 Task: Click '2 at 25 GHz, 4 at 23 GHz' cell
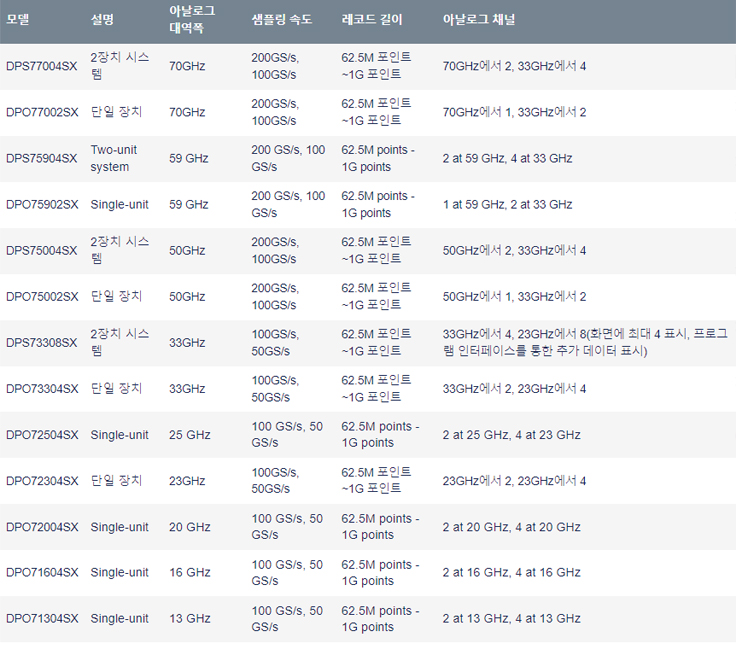point(511,435)
